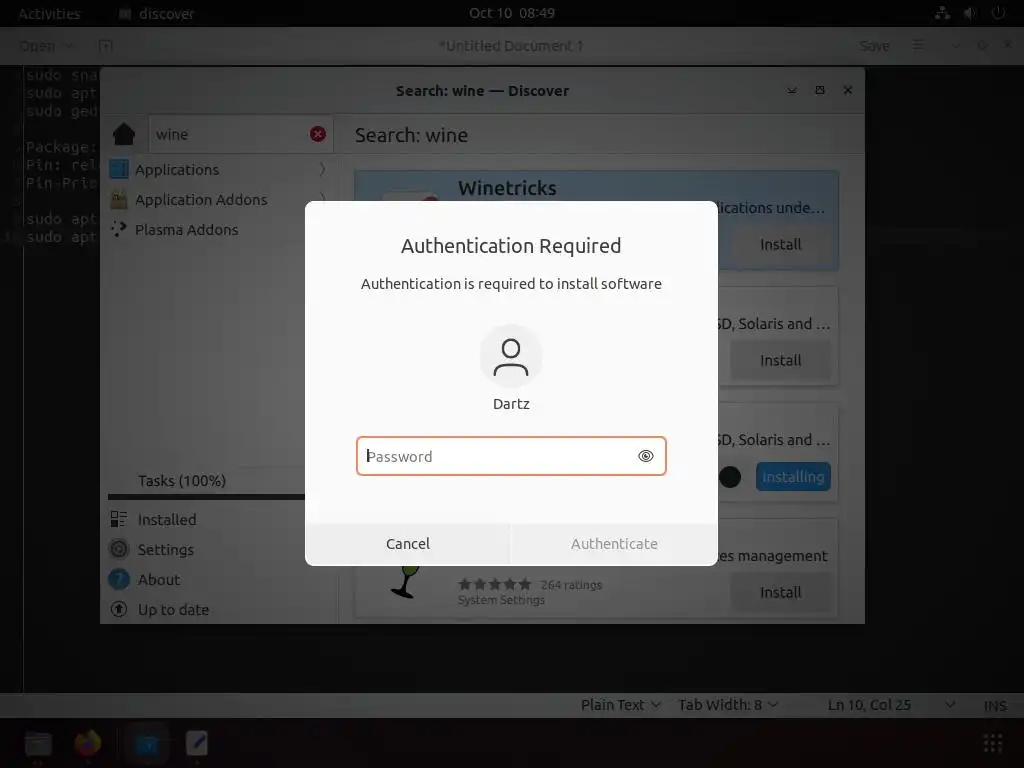The image size is (1024, 768).
Task: Click the 264 ratings star rating
Action: point(495,584)
